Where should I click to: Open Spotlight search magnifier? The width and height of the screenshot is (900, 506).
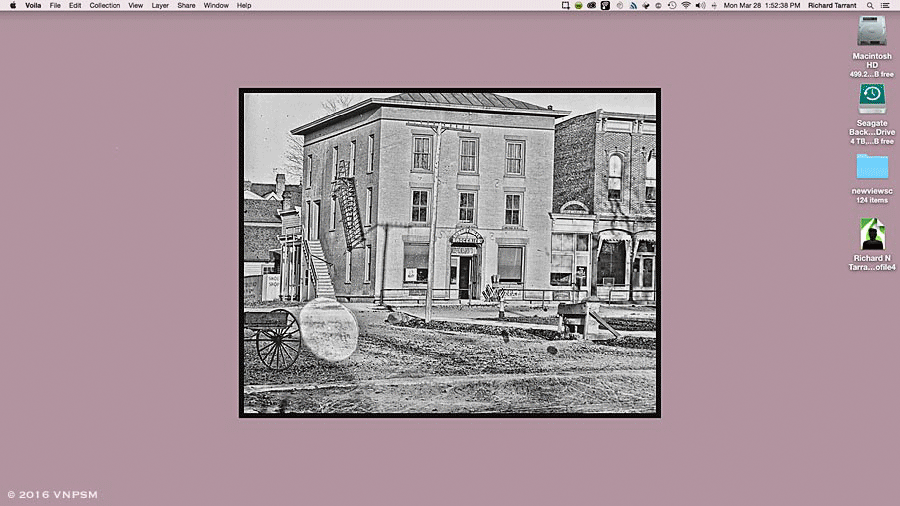[868, 5]
